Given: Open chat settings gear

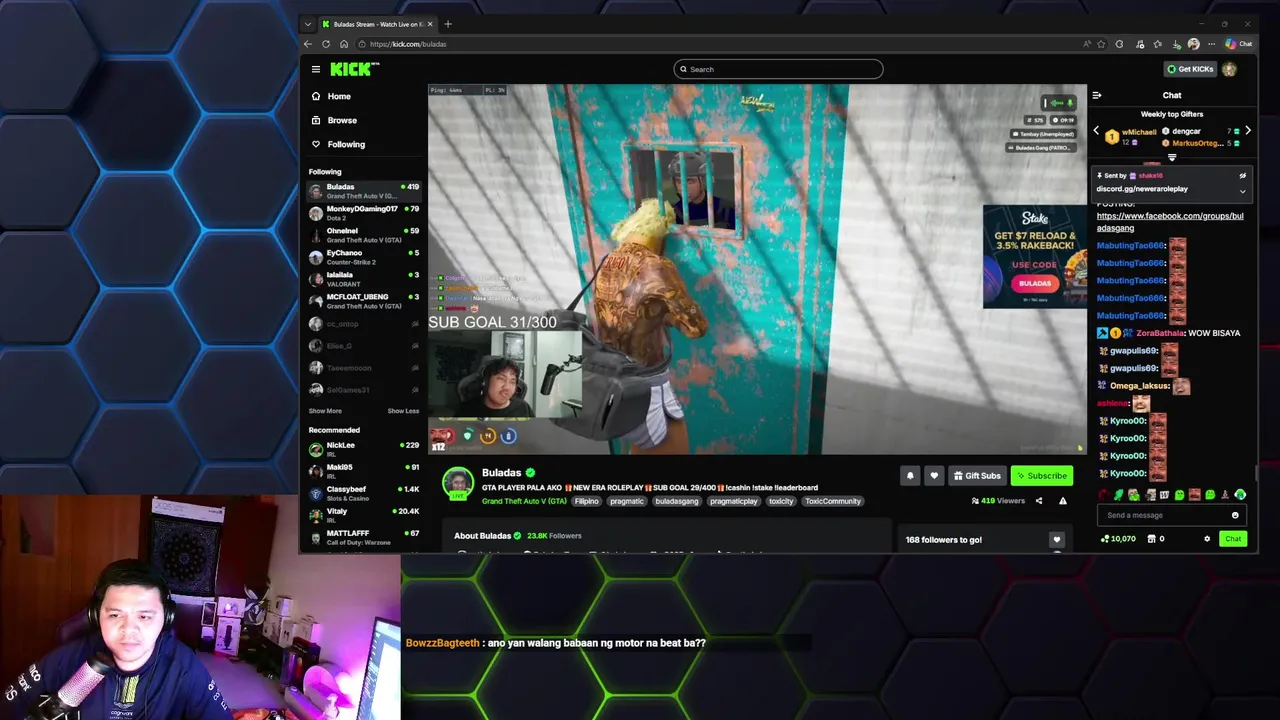Looking at the screenshot, I should click(x=1207, y=539).
